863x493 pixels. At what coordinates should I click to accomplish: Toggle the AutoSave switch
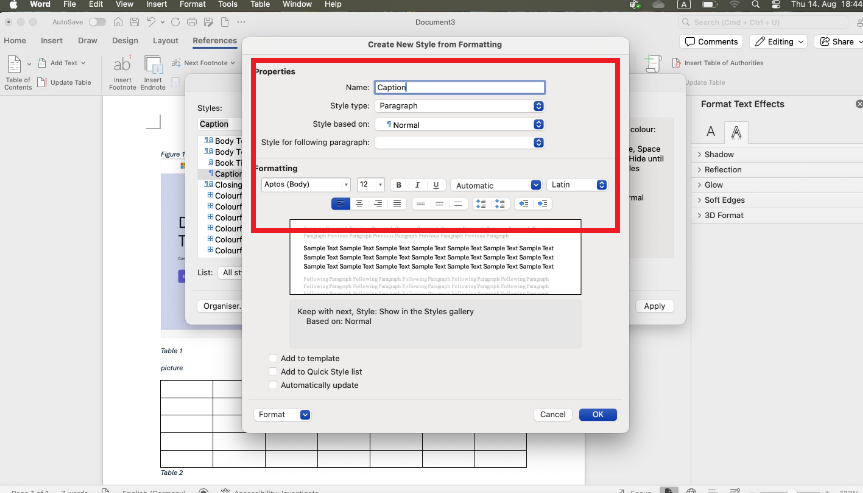97,22
